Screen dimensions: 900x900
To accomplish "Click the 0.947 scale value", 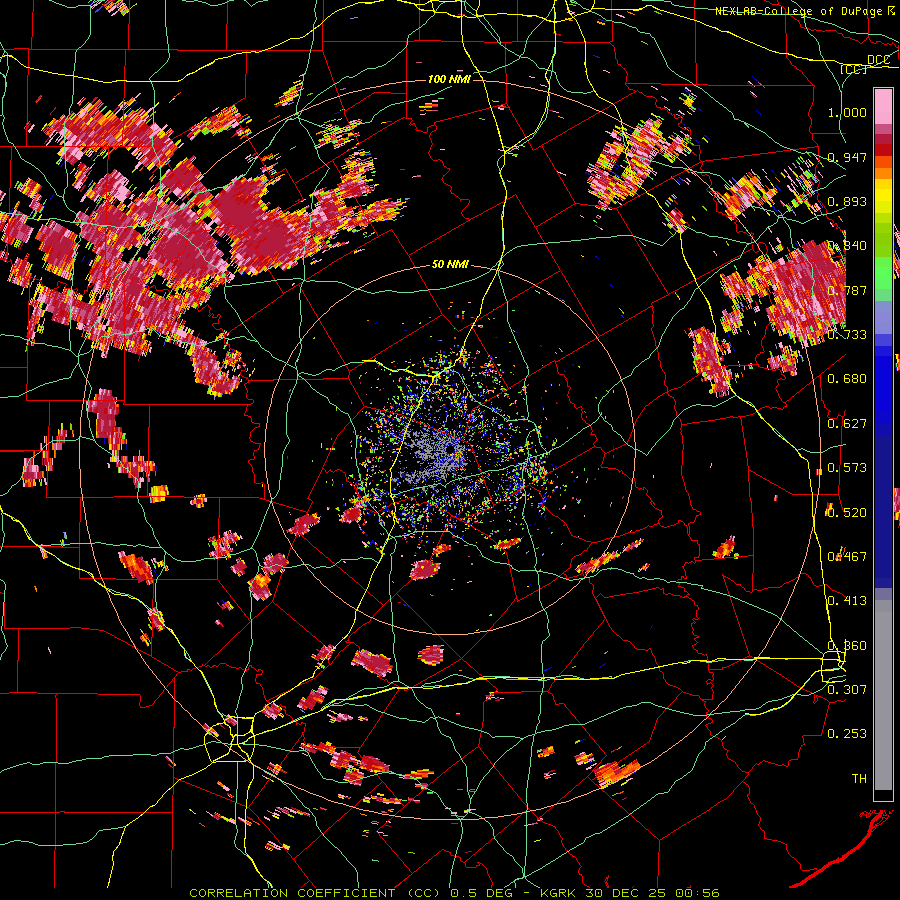I will tap(847, 157).
